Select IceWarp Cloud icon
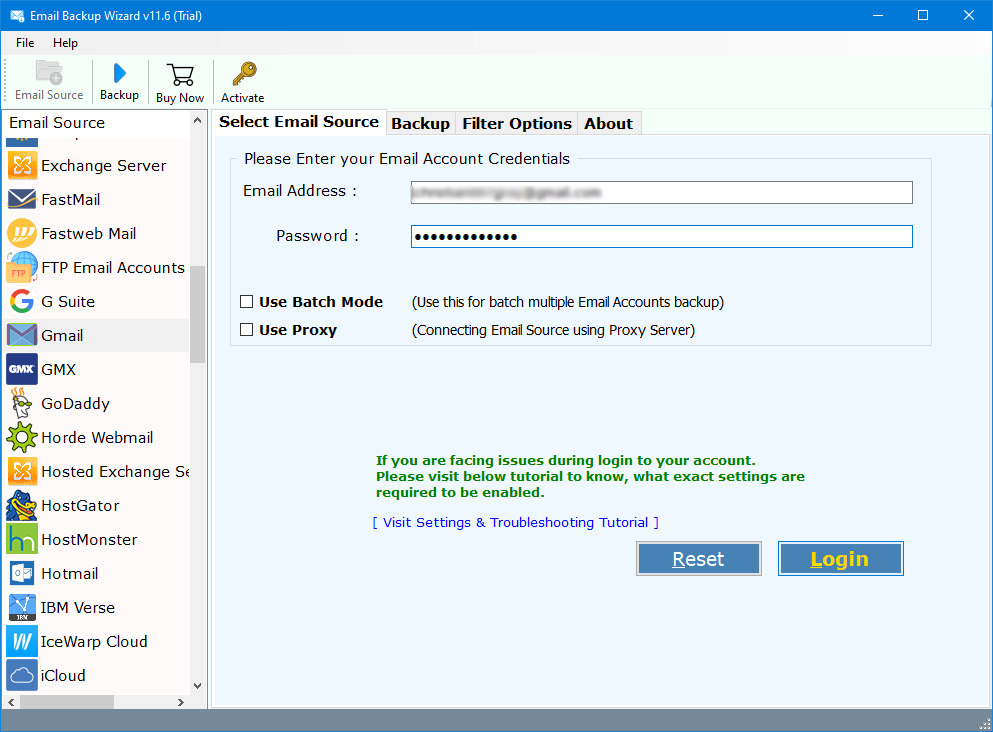993x732 pixels. [22, 641]
